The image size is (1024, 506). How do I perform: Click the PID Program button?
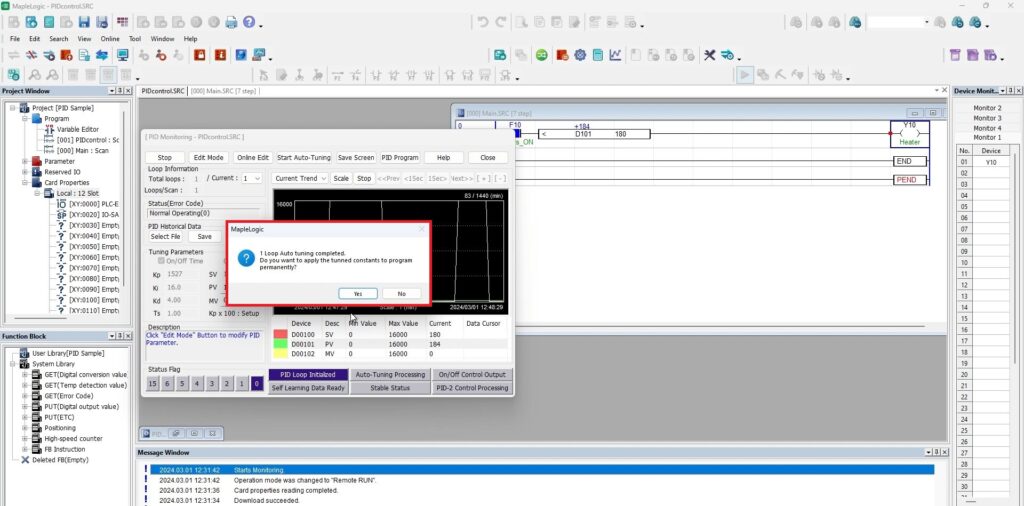point(400,157)
